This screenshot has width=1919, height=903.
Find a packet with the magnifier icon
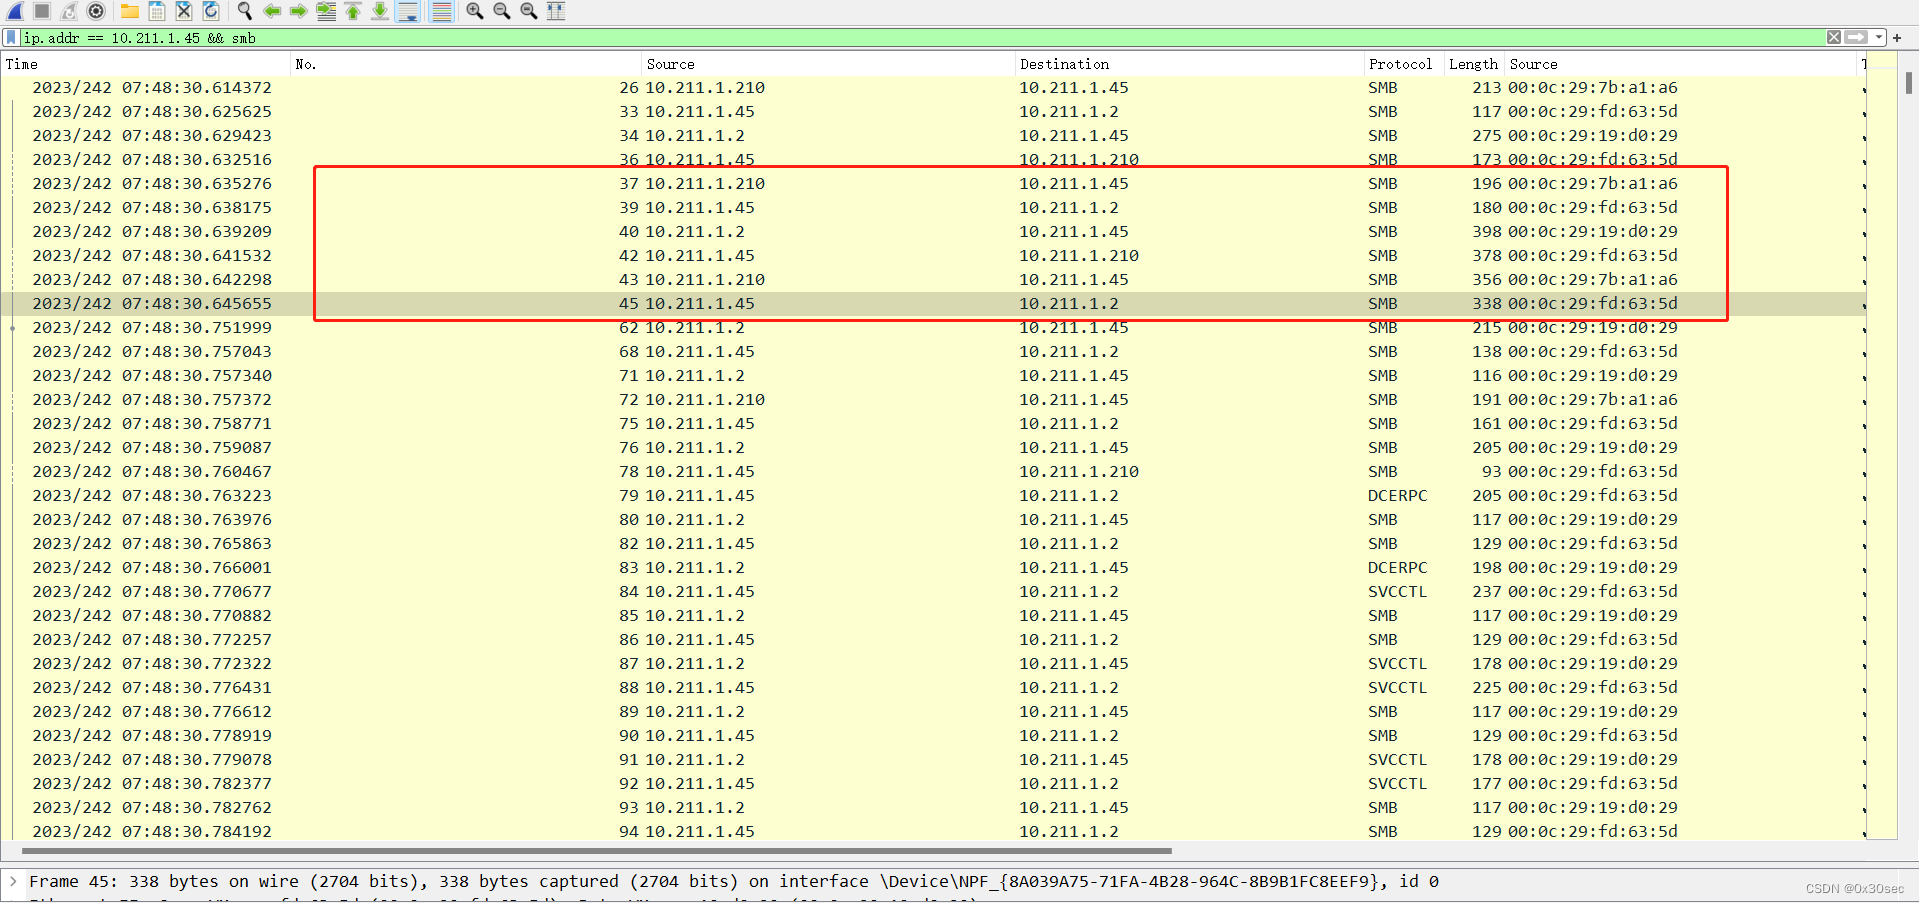pyautogui.click(x=245, y=11)
